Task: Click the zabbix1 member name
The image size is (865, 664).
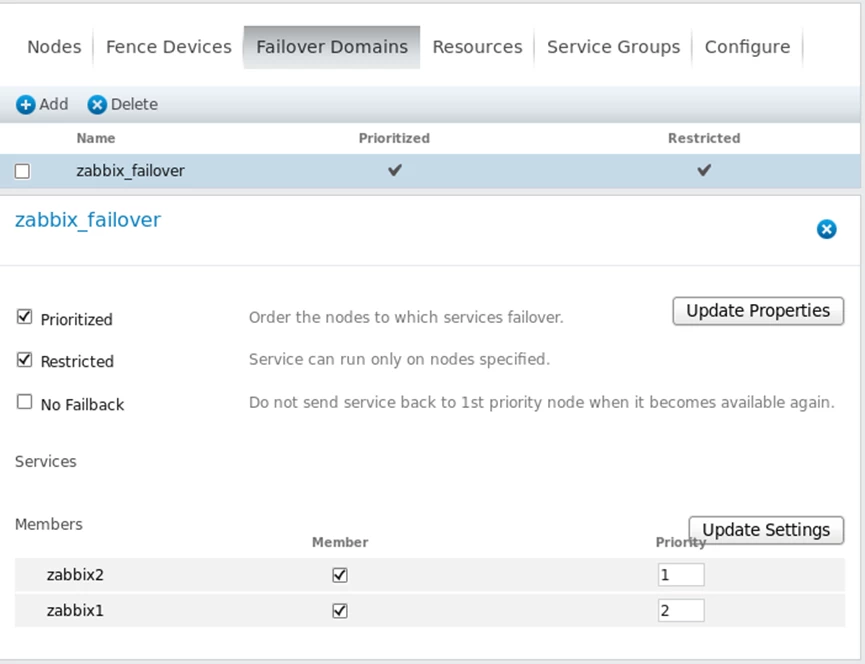Action: pyautogui.click(x=75, y=611)
